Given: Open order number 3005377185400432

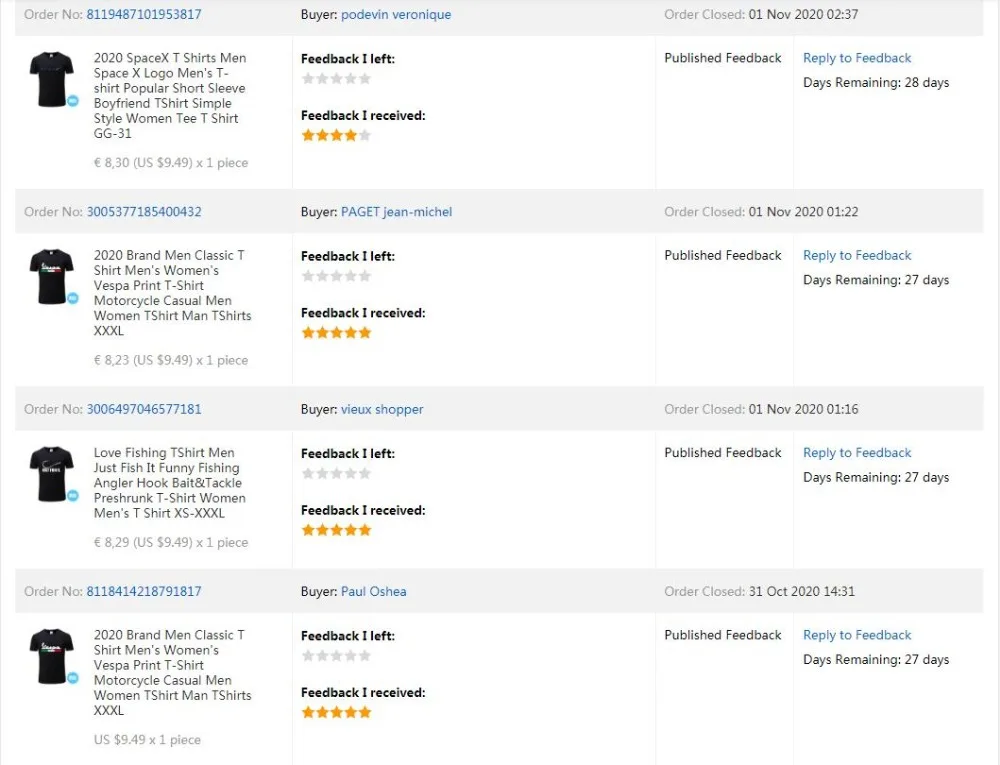Looking at the screenshot, I should 144,212.
